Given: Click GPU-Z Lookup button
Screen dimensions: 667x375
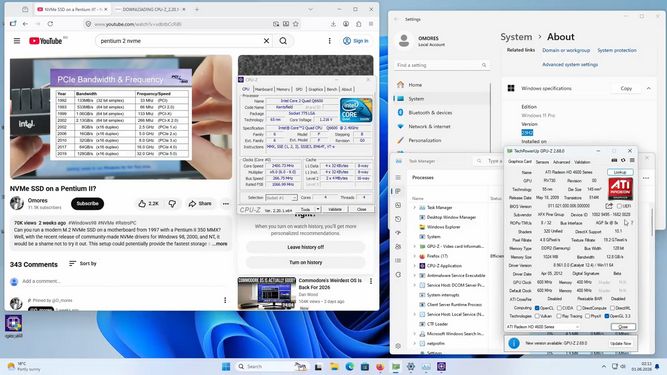Looking at the screenshot, I should 620,172.
